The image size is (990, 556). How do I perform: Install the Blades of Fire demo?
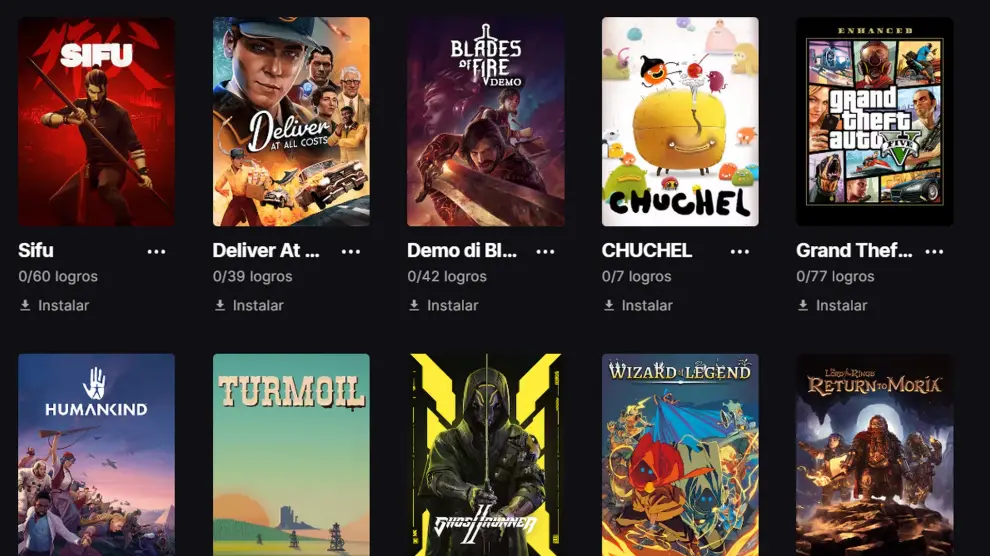(x=443, y=305)
